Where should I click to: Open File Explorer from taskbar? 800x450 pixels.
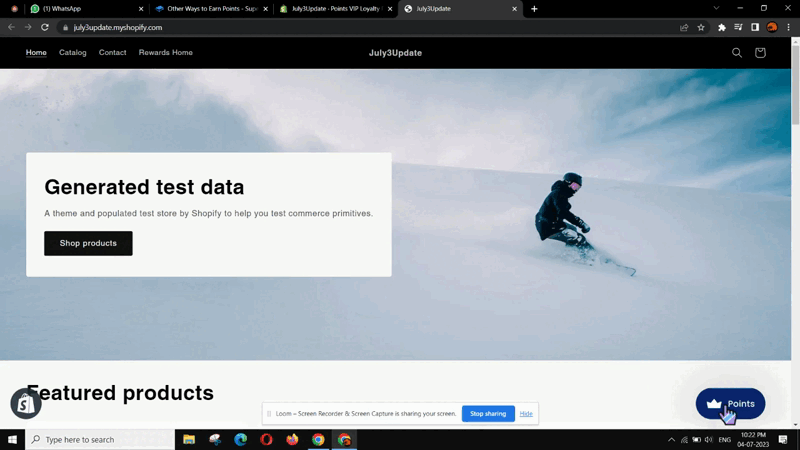click(189, 440)
